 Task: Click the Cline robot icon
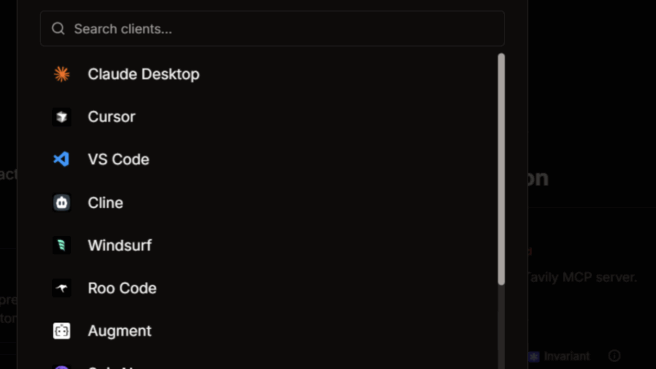tap(62, 202)
